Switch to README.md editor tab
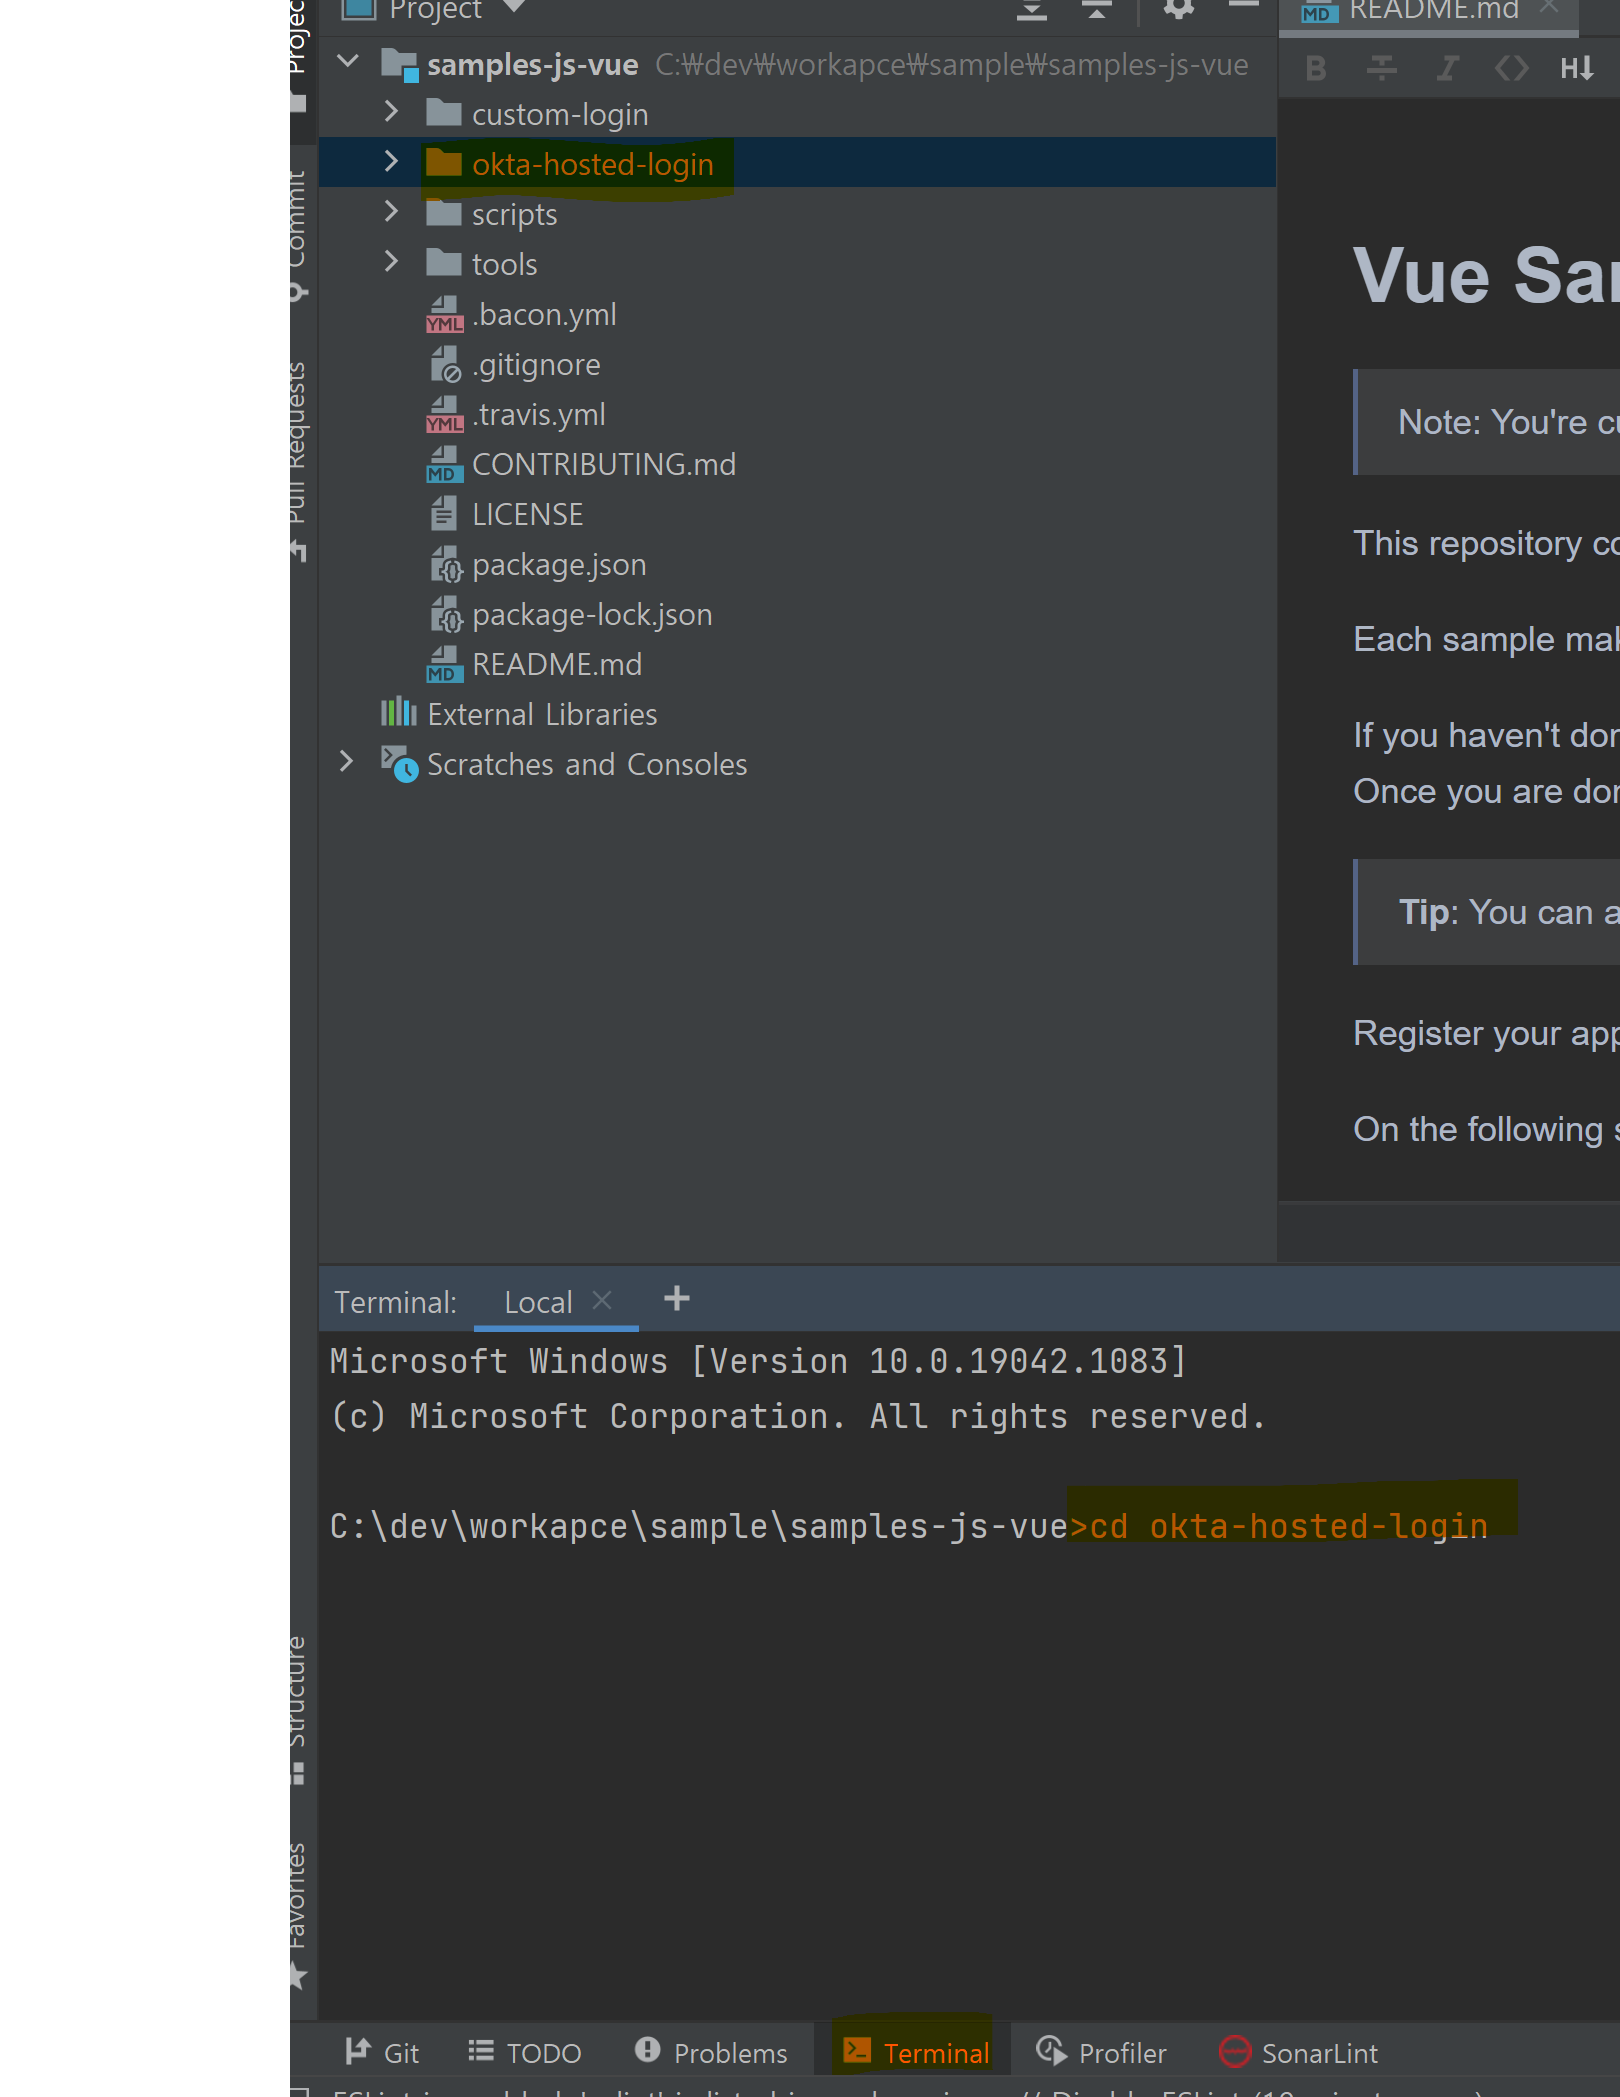 tap(1433, 10)
